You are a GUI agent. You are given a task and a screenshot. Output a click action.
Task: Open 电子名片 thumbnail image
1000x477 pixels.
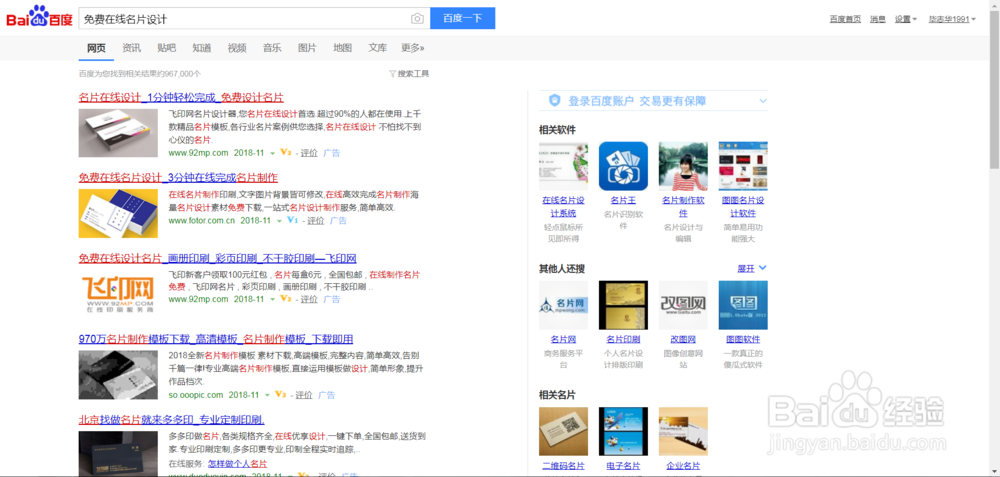(x=623, y=432)
